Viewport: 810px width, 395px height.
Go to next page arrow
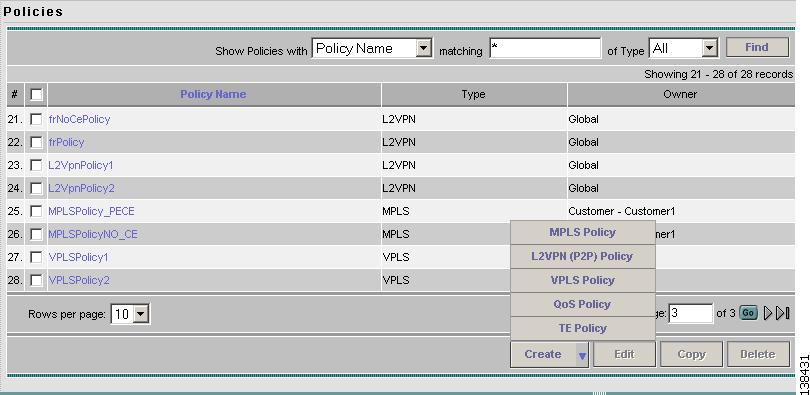click(x=768, y=313)
